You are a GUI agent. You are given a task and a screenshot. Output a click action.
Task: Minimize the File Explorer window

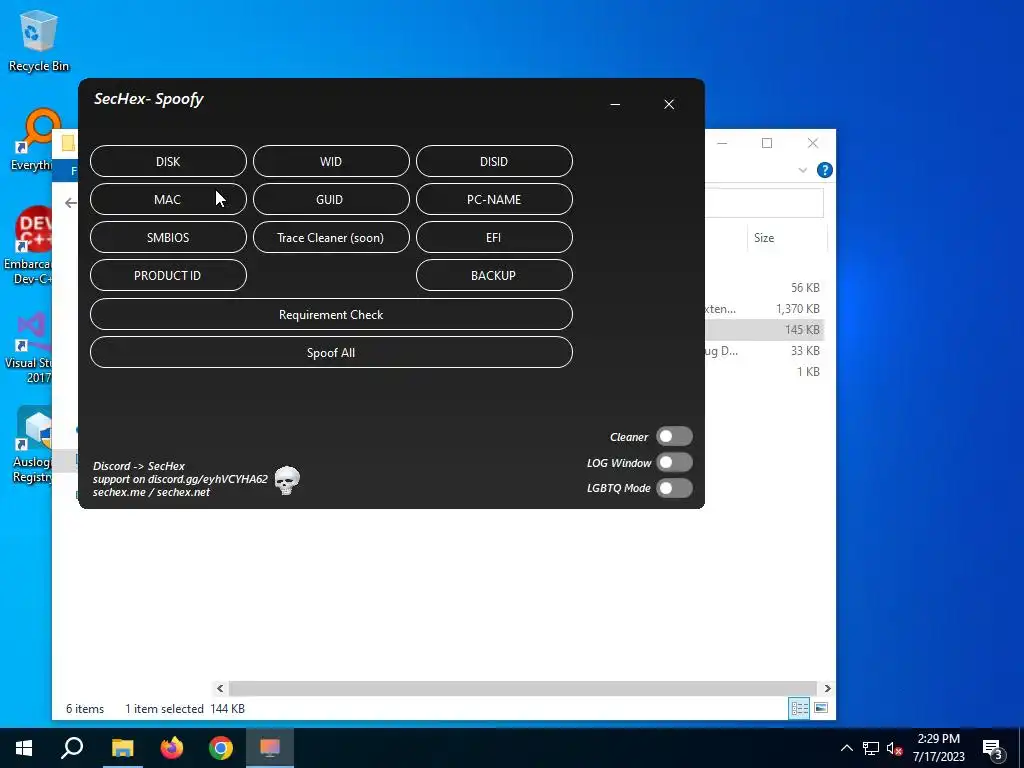722,143
